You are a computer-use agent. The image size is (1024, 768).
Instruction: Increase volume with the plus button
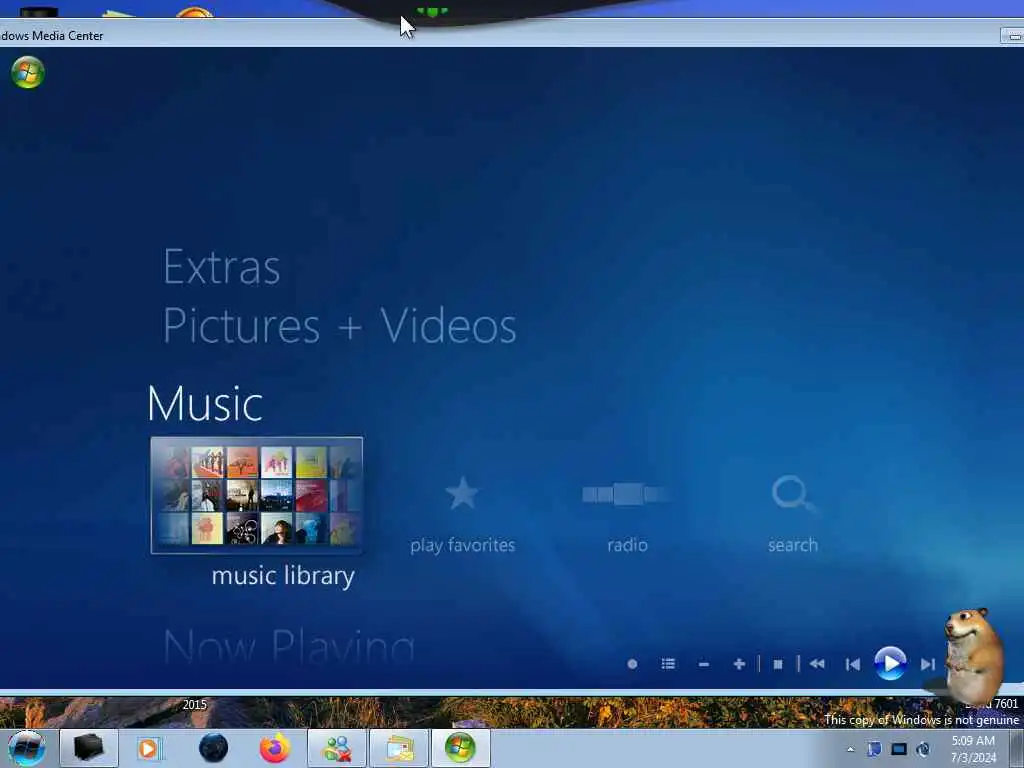pyautogui.click(x=739, y=664)
